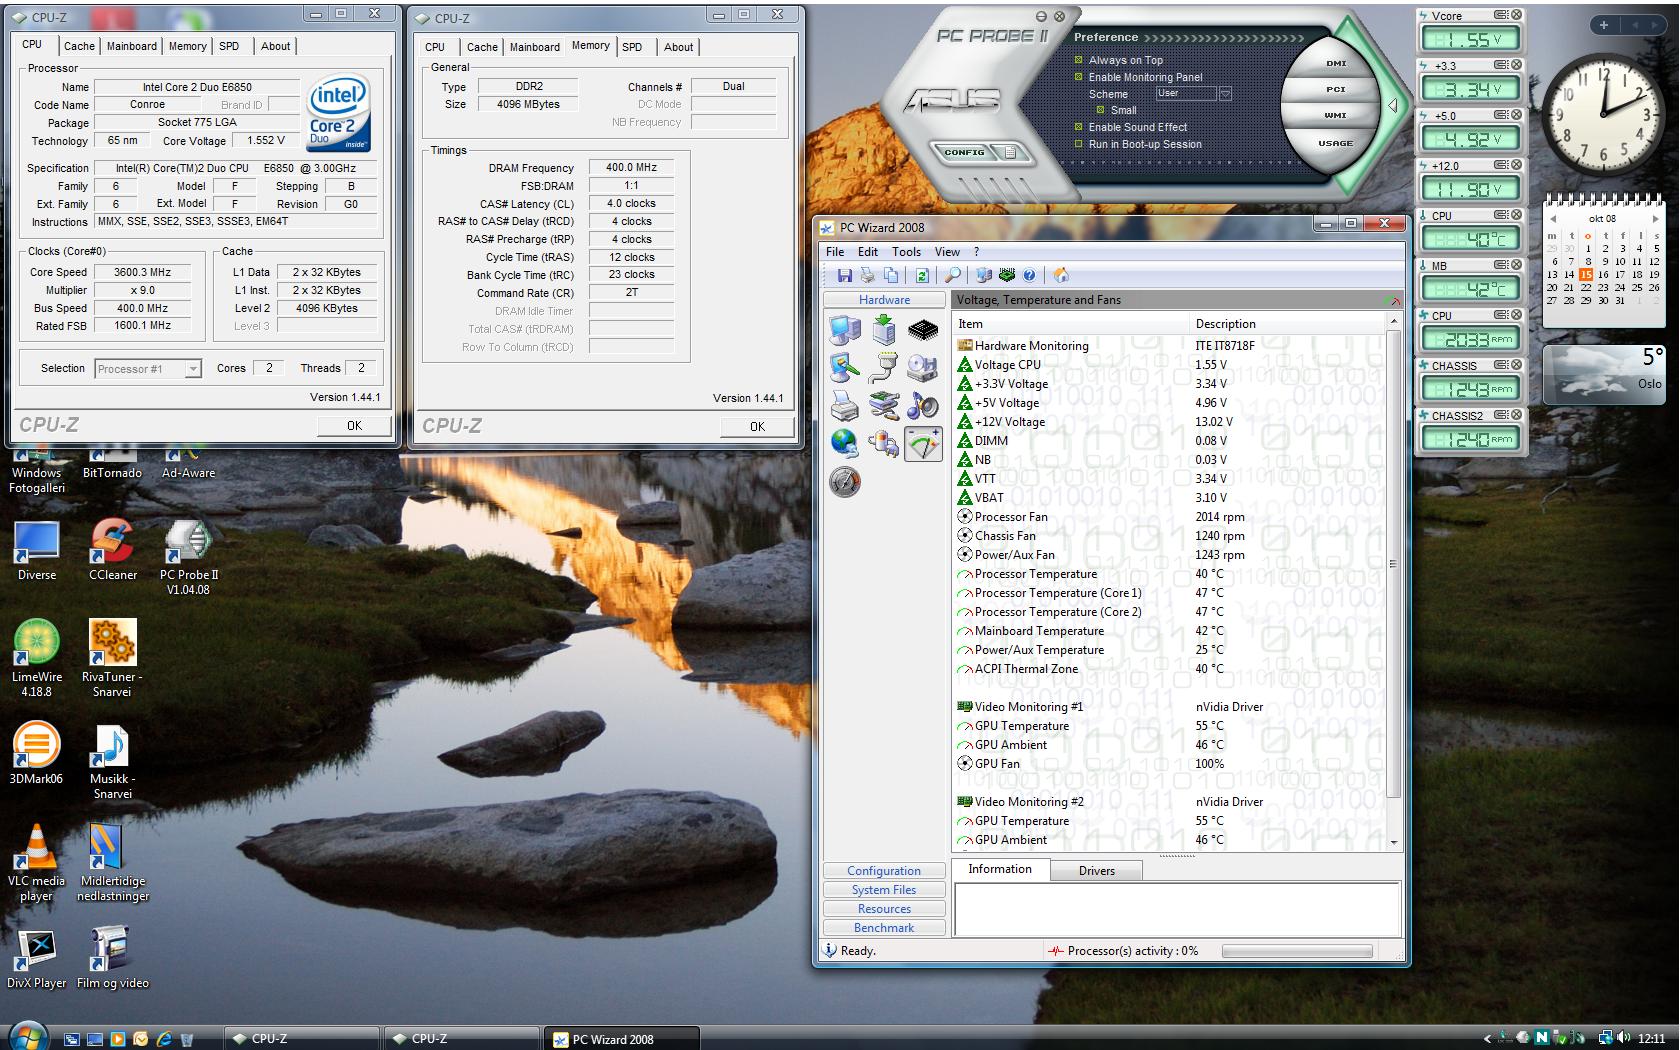Screen dimensions: 1680x1050
Task: Click the Save icon in PC Wizard toolbar
Action: coord(845,275)
